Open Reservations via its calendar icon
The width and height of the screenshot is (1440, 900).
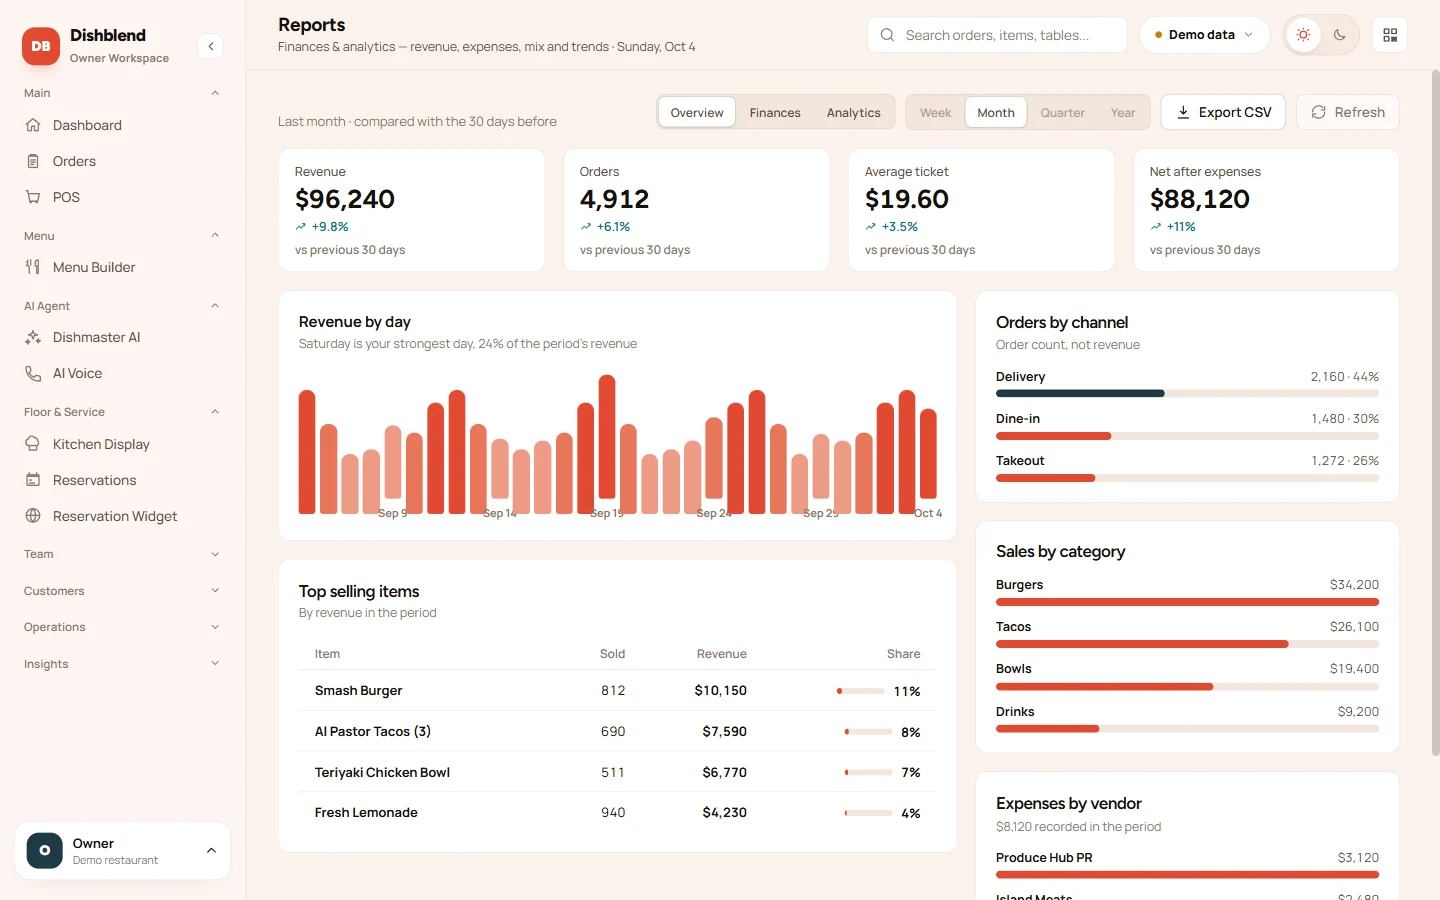pos(33,480)
